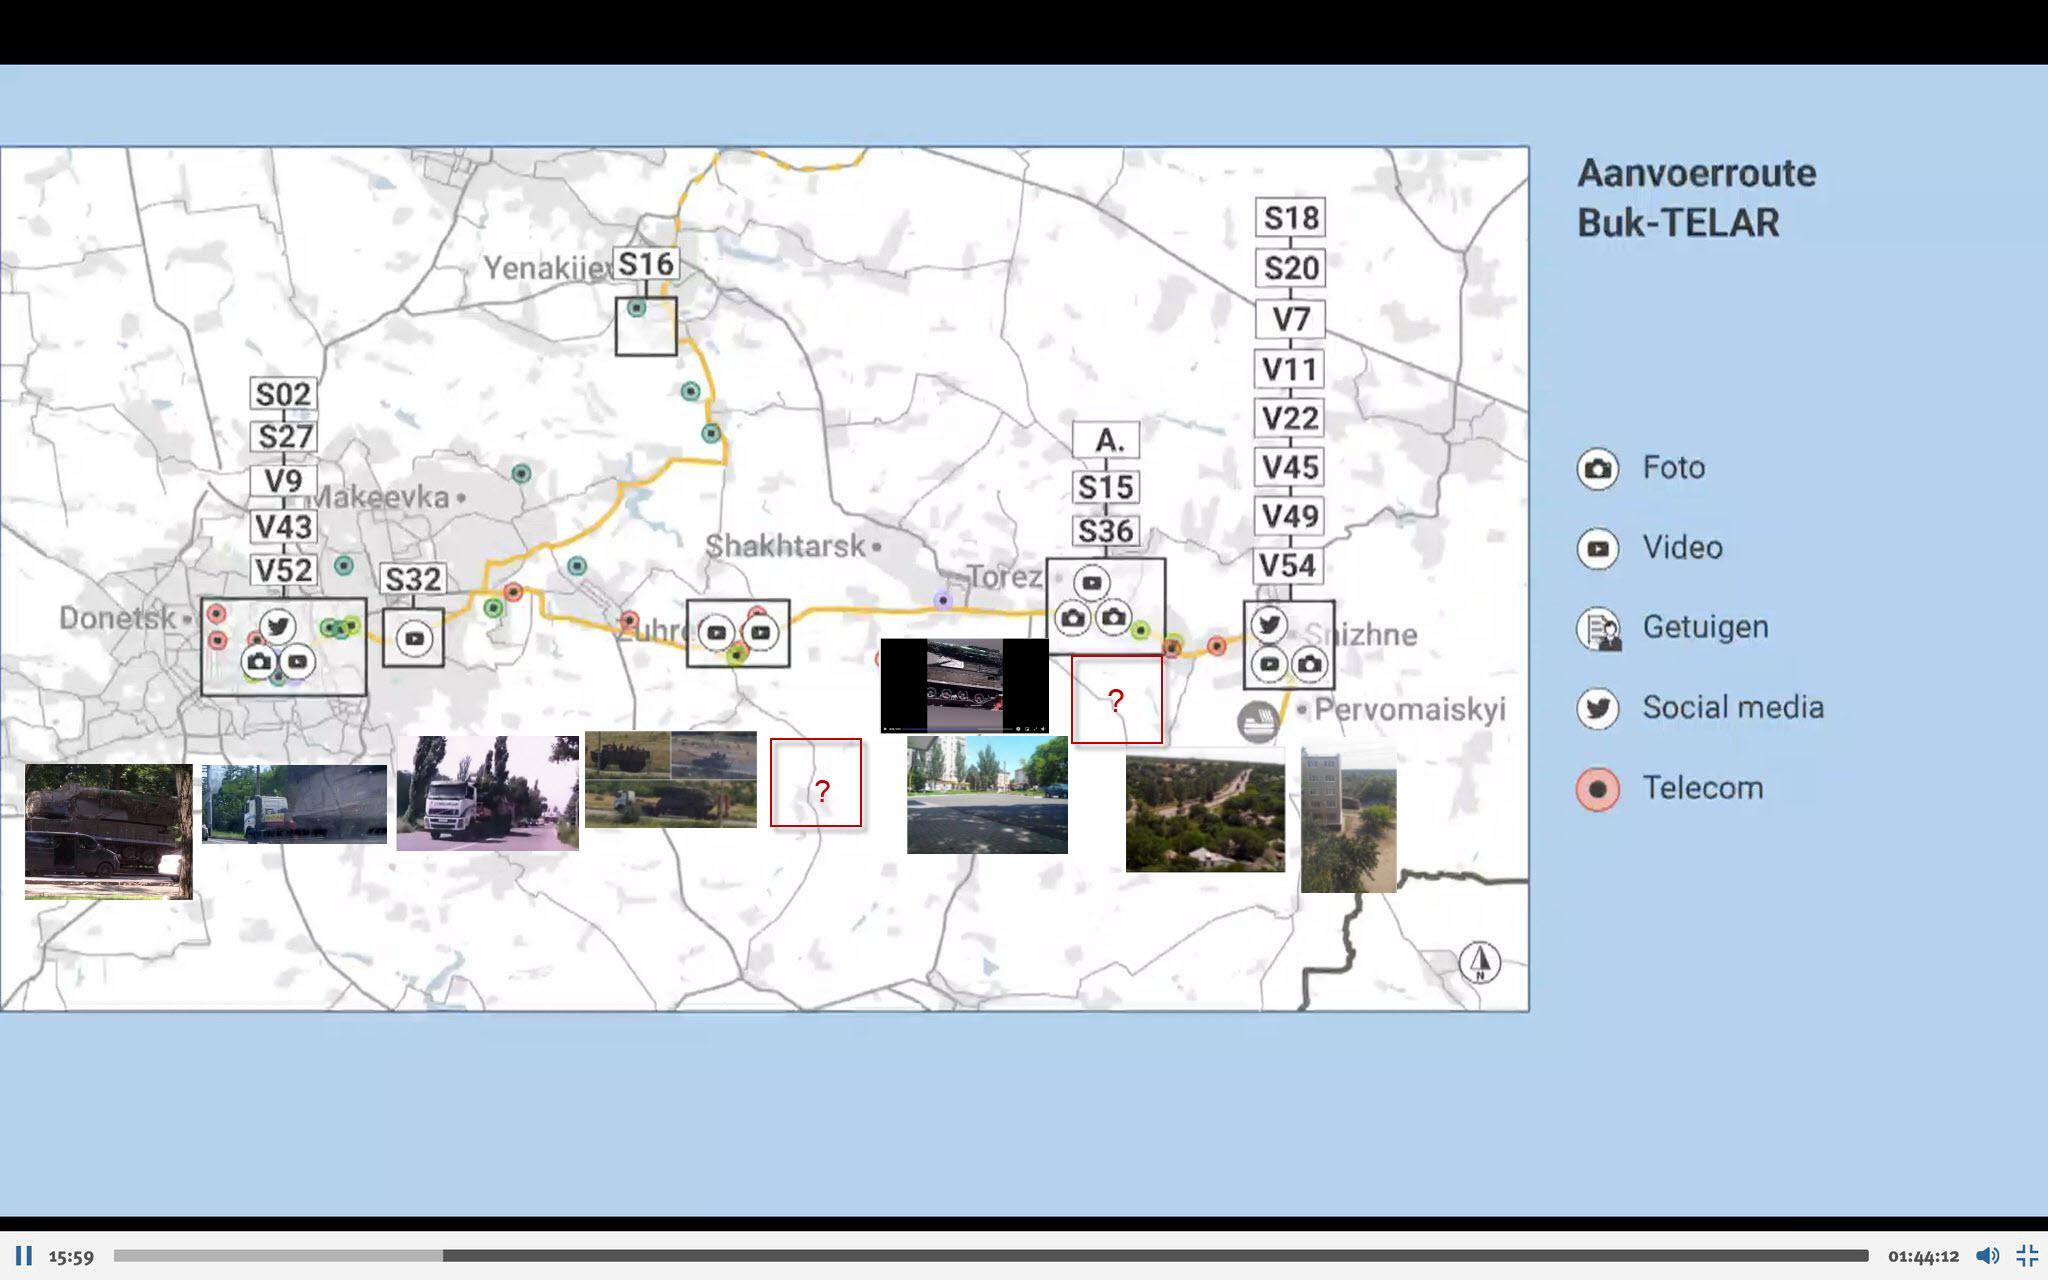2048x1280 pixels.
Task: Select the V54 label near Snizhne
Action: click(x=1288, y=566)
